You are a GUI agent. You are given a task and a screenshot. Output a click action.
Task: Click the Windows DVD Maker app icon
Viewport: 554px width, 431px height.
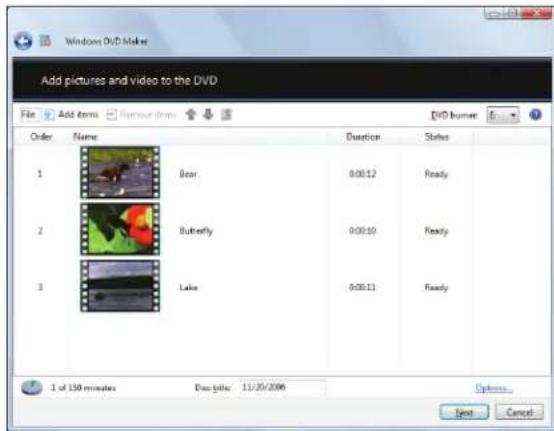point(45,41)
